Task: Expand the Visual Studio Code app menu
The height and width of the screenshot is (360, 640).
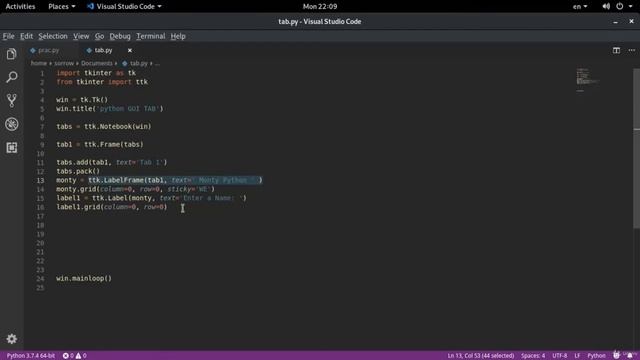Action: [x=124, y=6]
